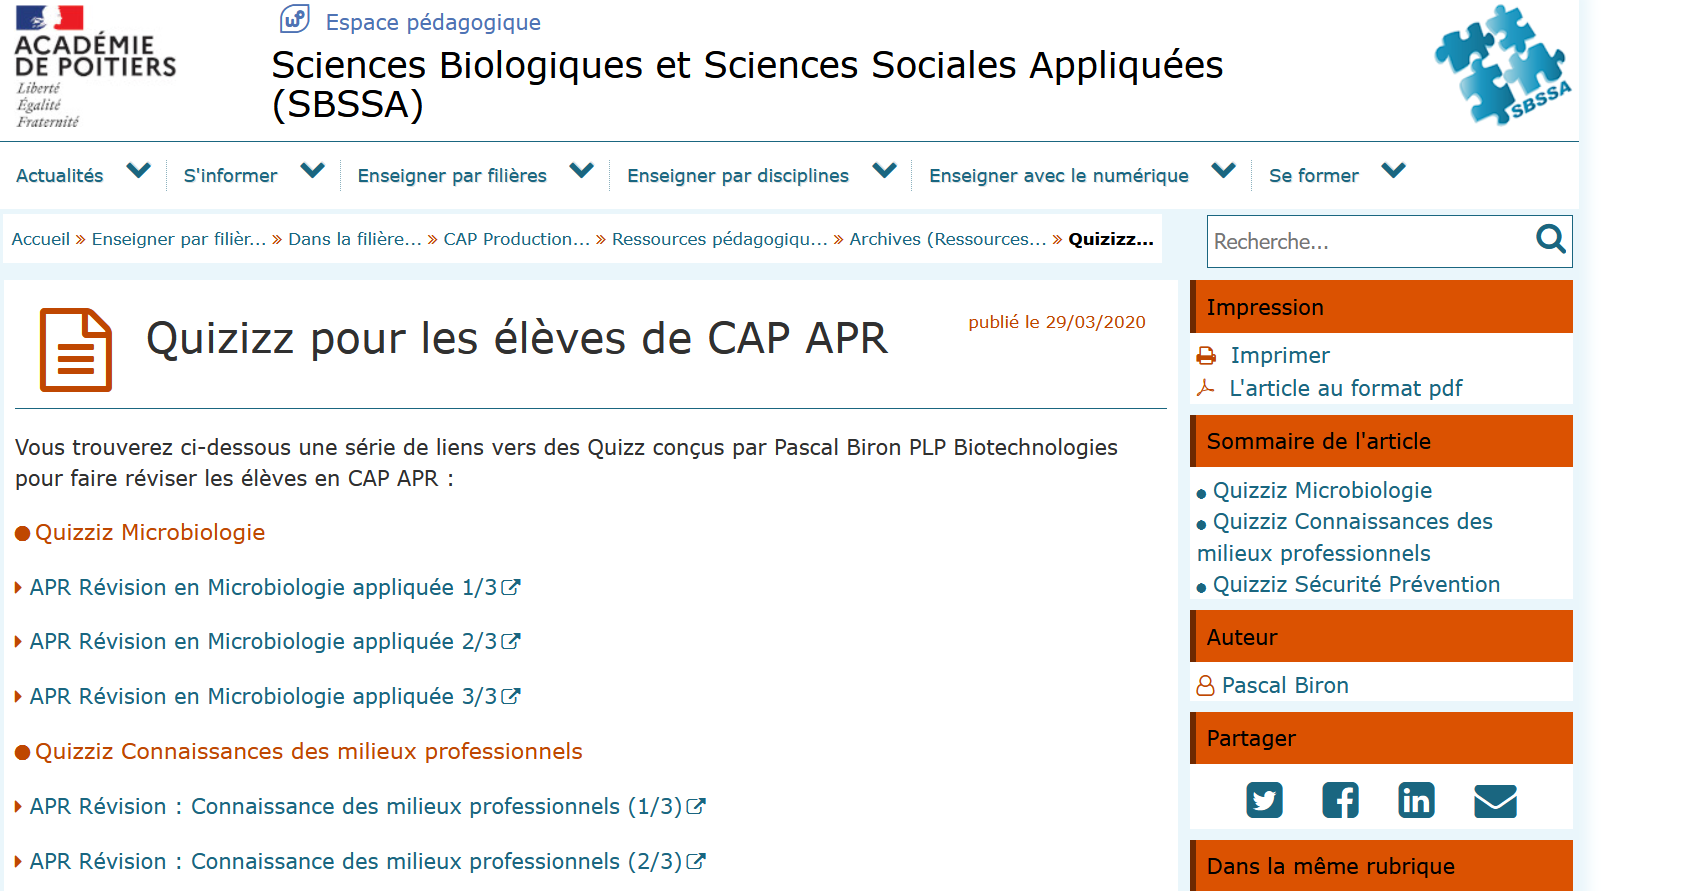The image size is (1681, 891).
Task: Open APR Révision en Microbiologie appliquée 1/3
Action: 264,587
